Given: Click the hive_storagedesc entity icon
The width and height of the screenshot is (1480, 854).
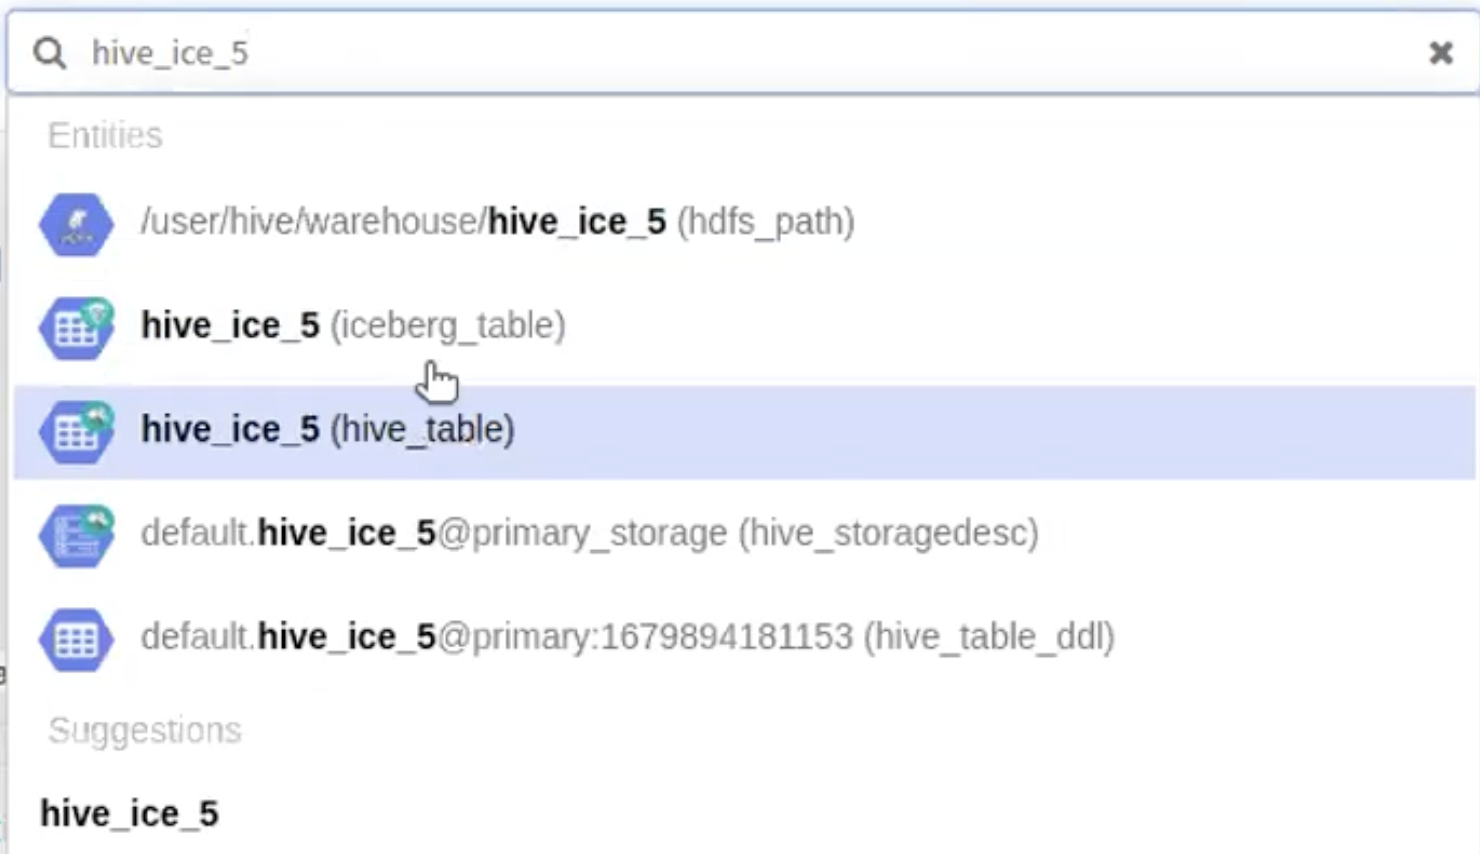Looking at the screenshot, I should point(76,534).
